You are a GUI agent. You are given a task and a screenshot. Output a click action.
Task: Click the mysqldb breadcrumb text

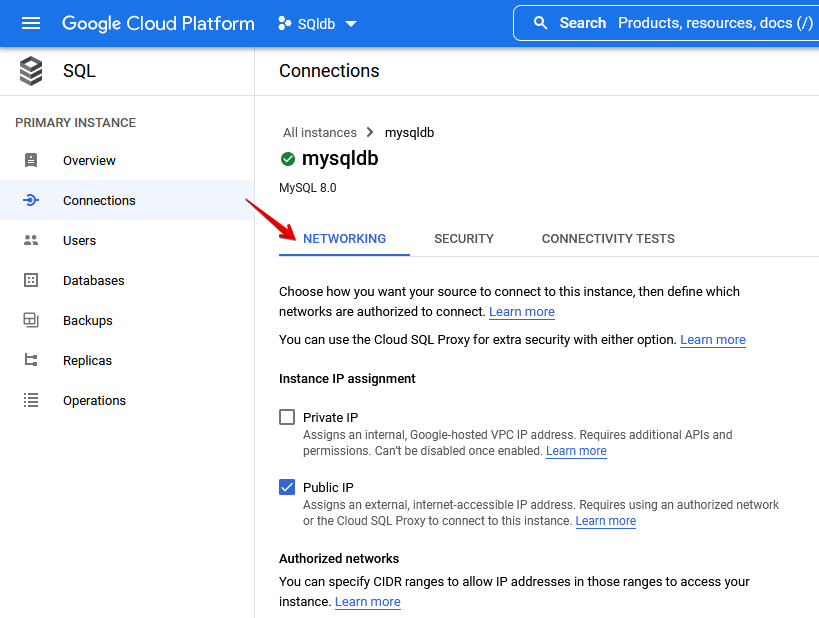(409, 133)
